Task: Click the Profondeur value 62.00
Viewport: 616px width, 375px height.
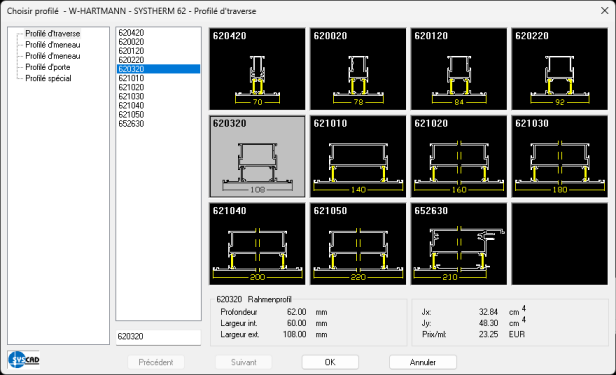Action: coord(296,312)
